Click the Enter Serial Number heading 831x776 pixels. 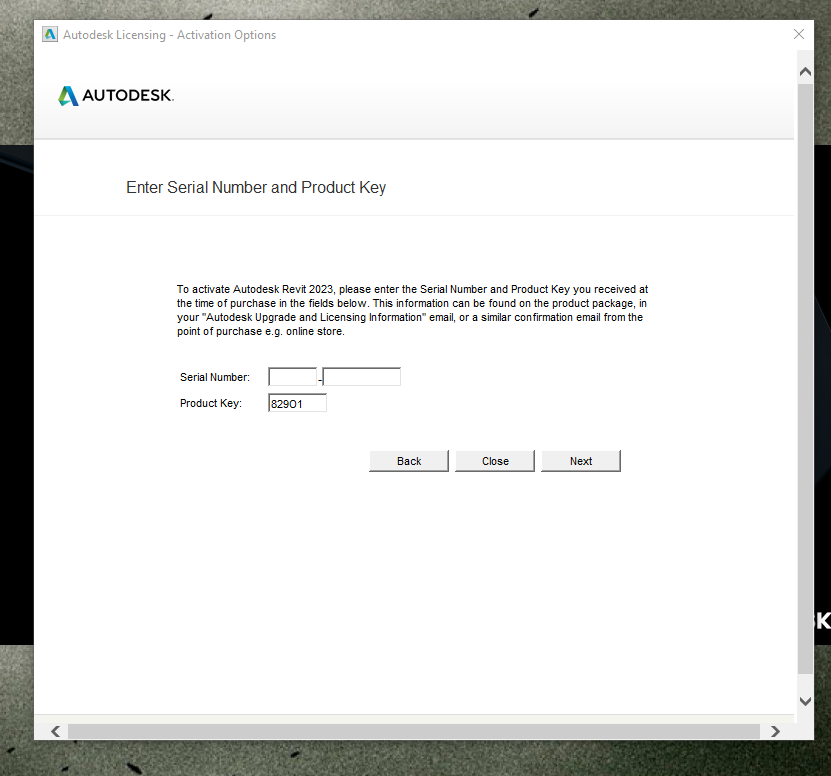tap(256, 188)
